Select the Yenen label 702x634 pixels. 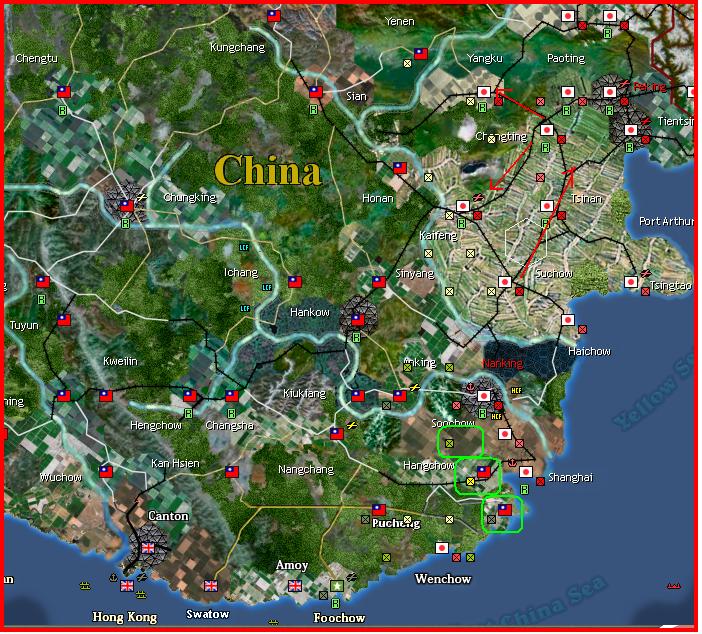(x=400, y=21)
